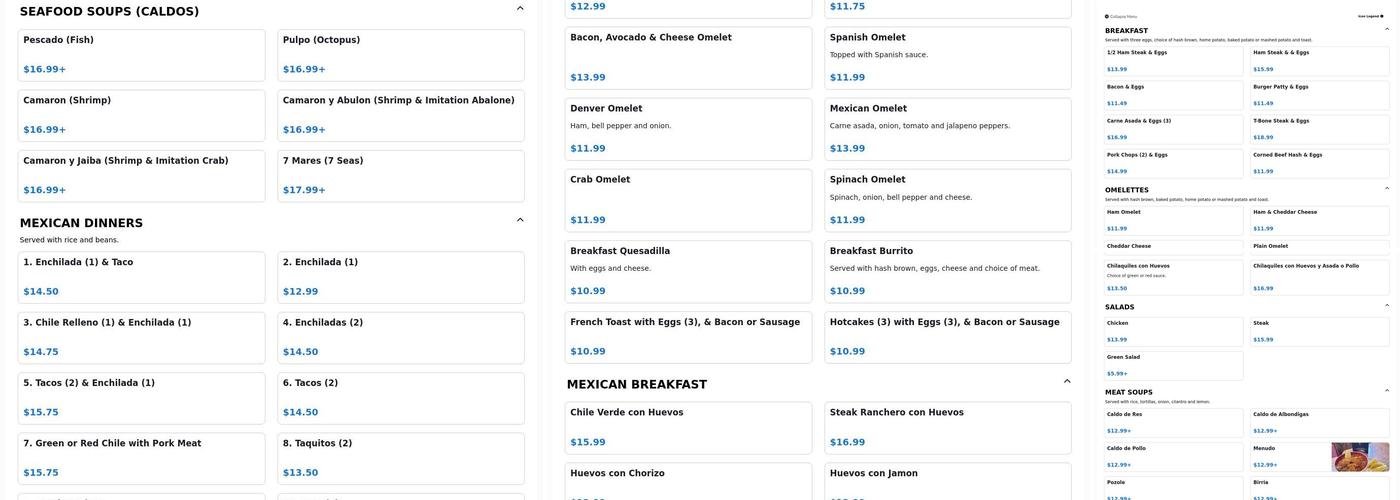Choose 3. Chile Relleno & Enchilada dinner

(141, 337)
